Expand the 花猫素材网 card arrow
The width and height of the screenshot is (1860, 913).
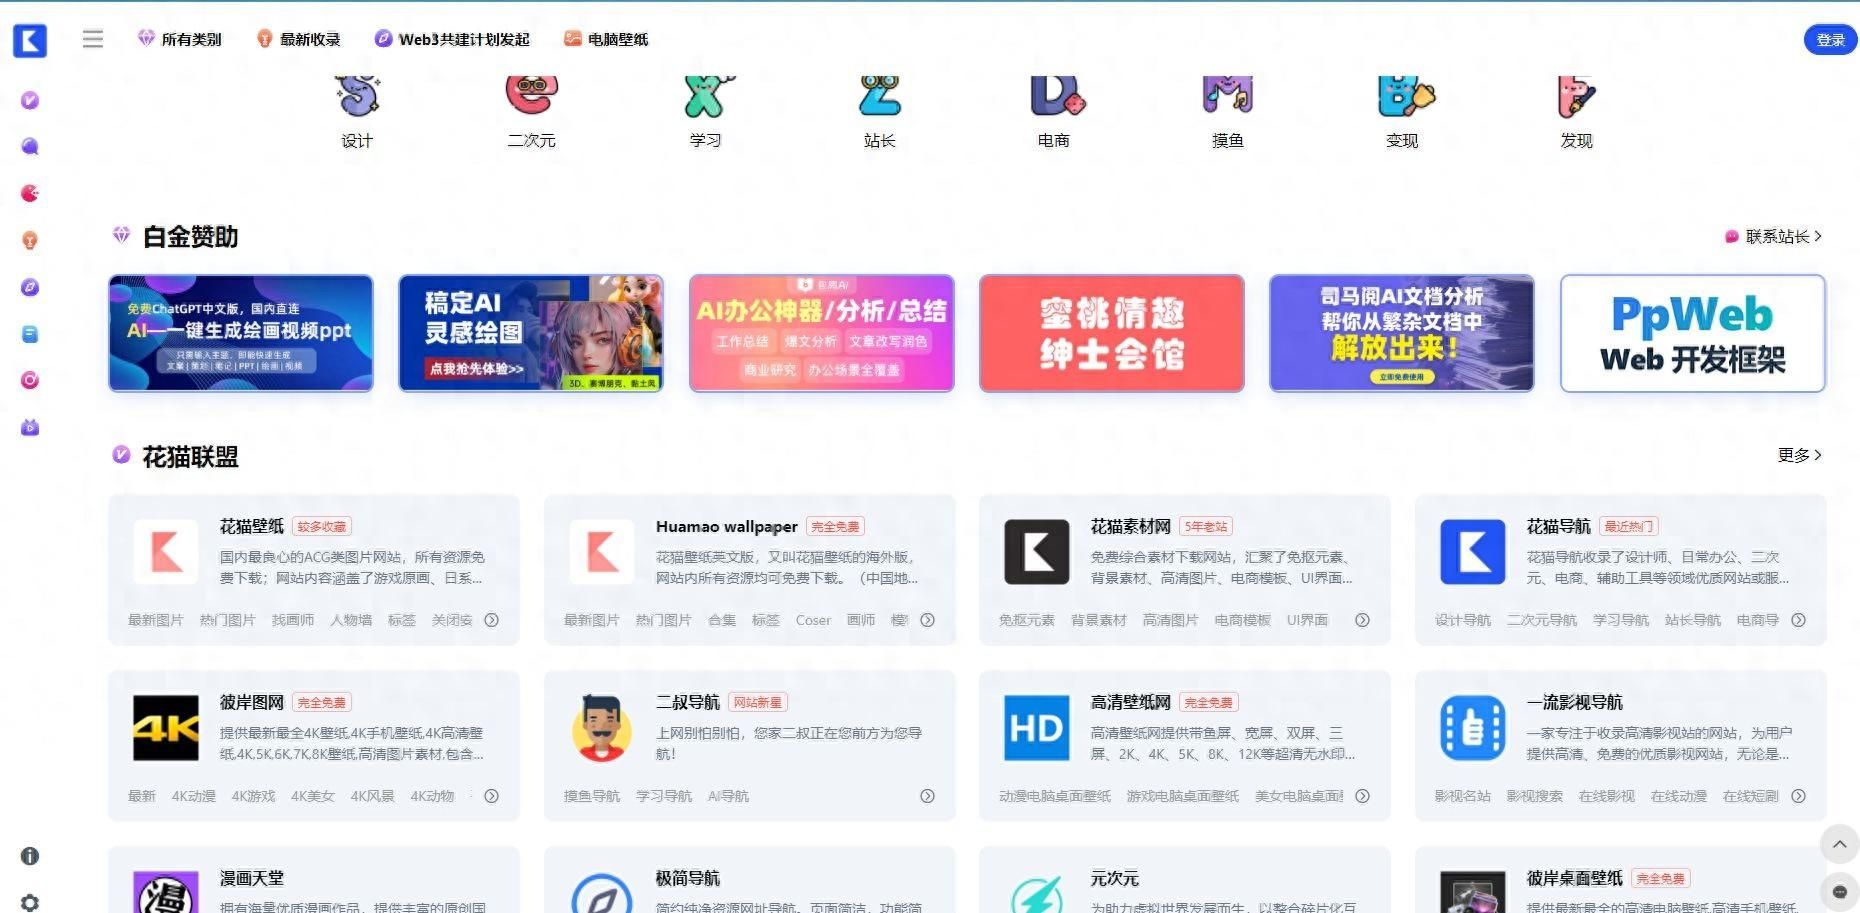(1363, 620)
